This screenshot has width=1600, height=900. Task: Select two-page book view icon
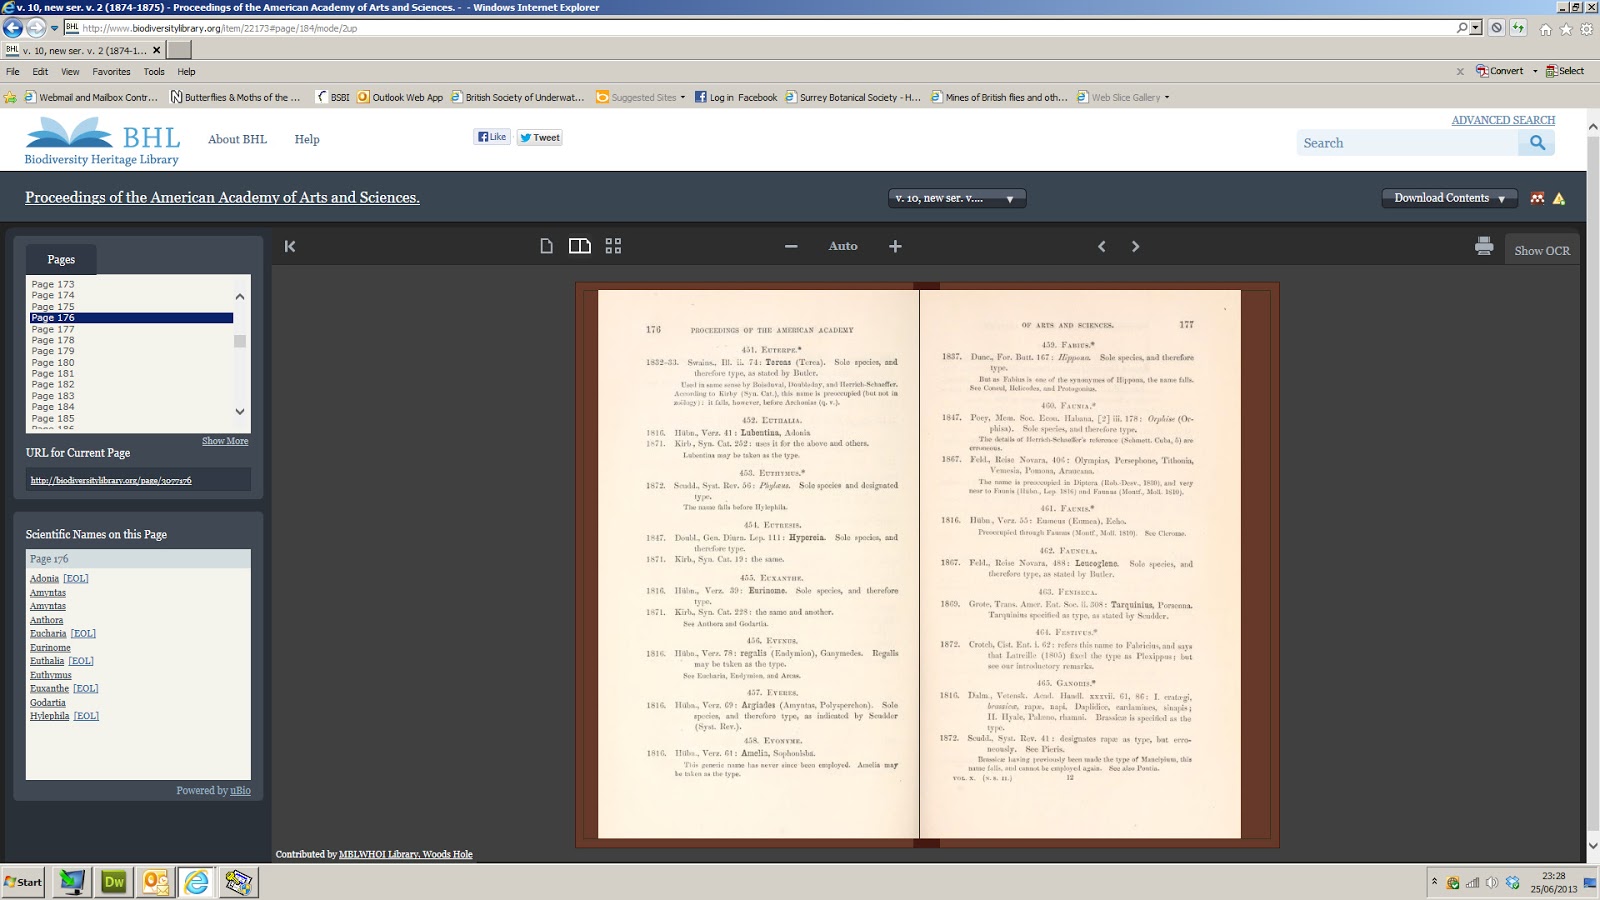coord(580,246)
